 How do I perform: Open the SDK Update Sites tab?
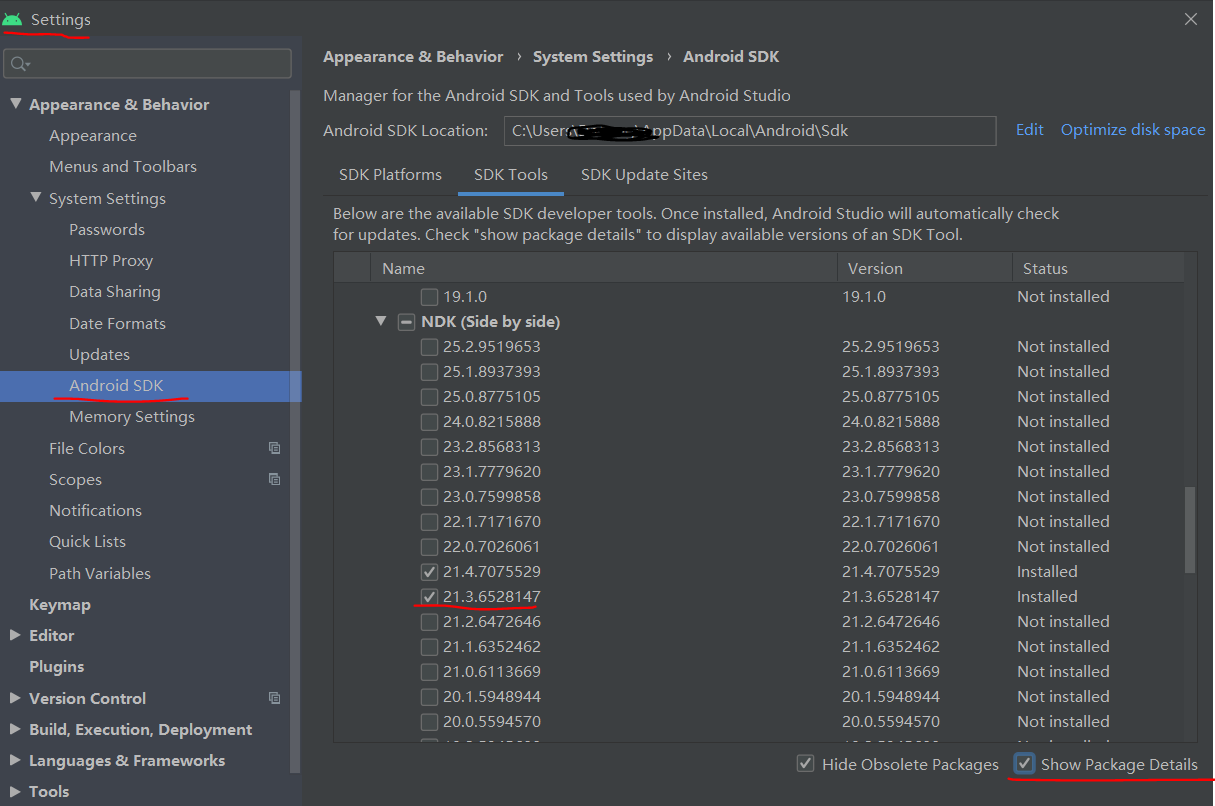(x=644, y=175)
